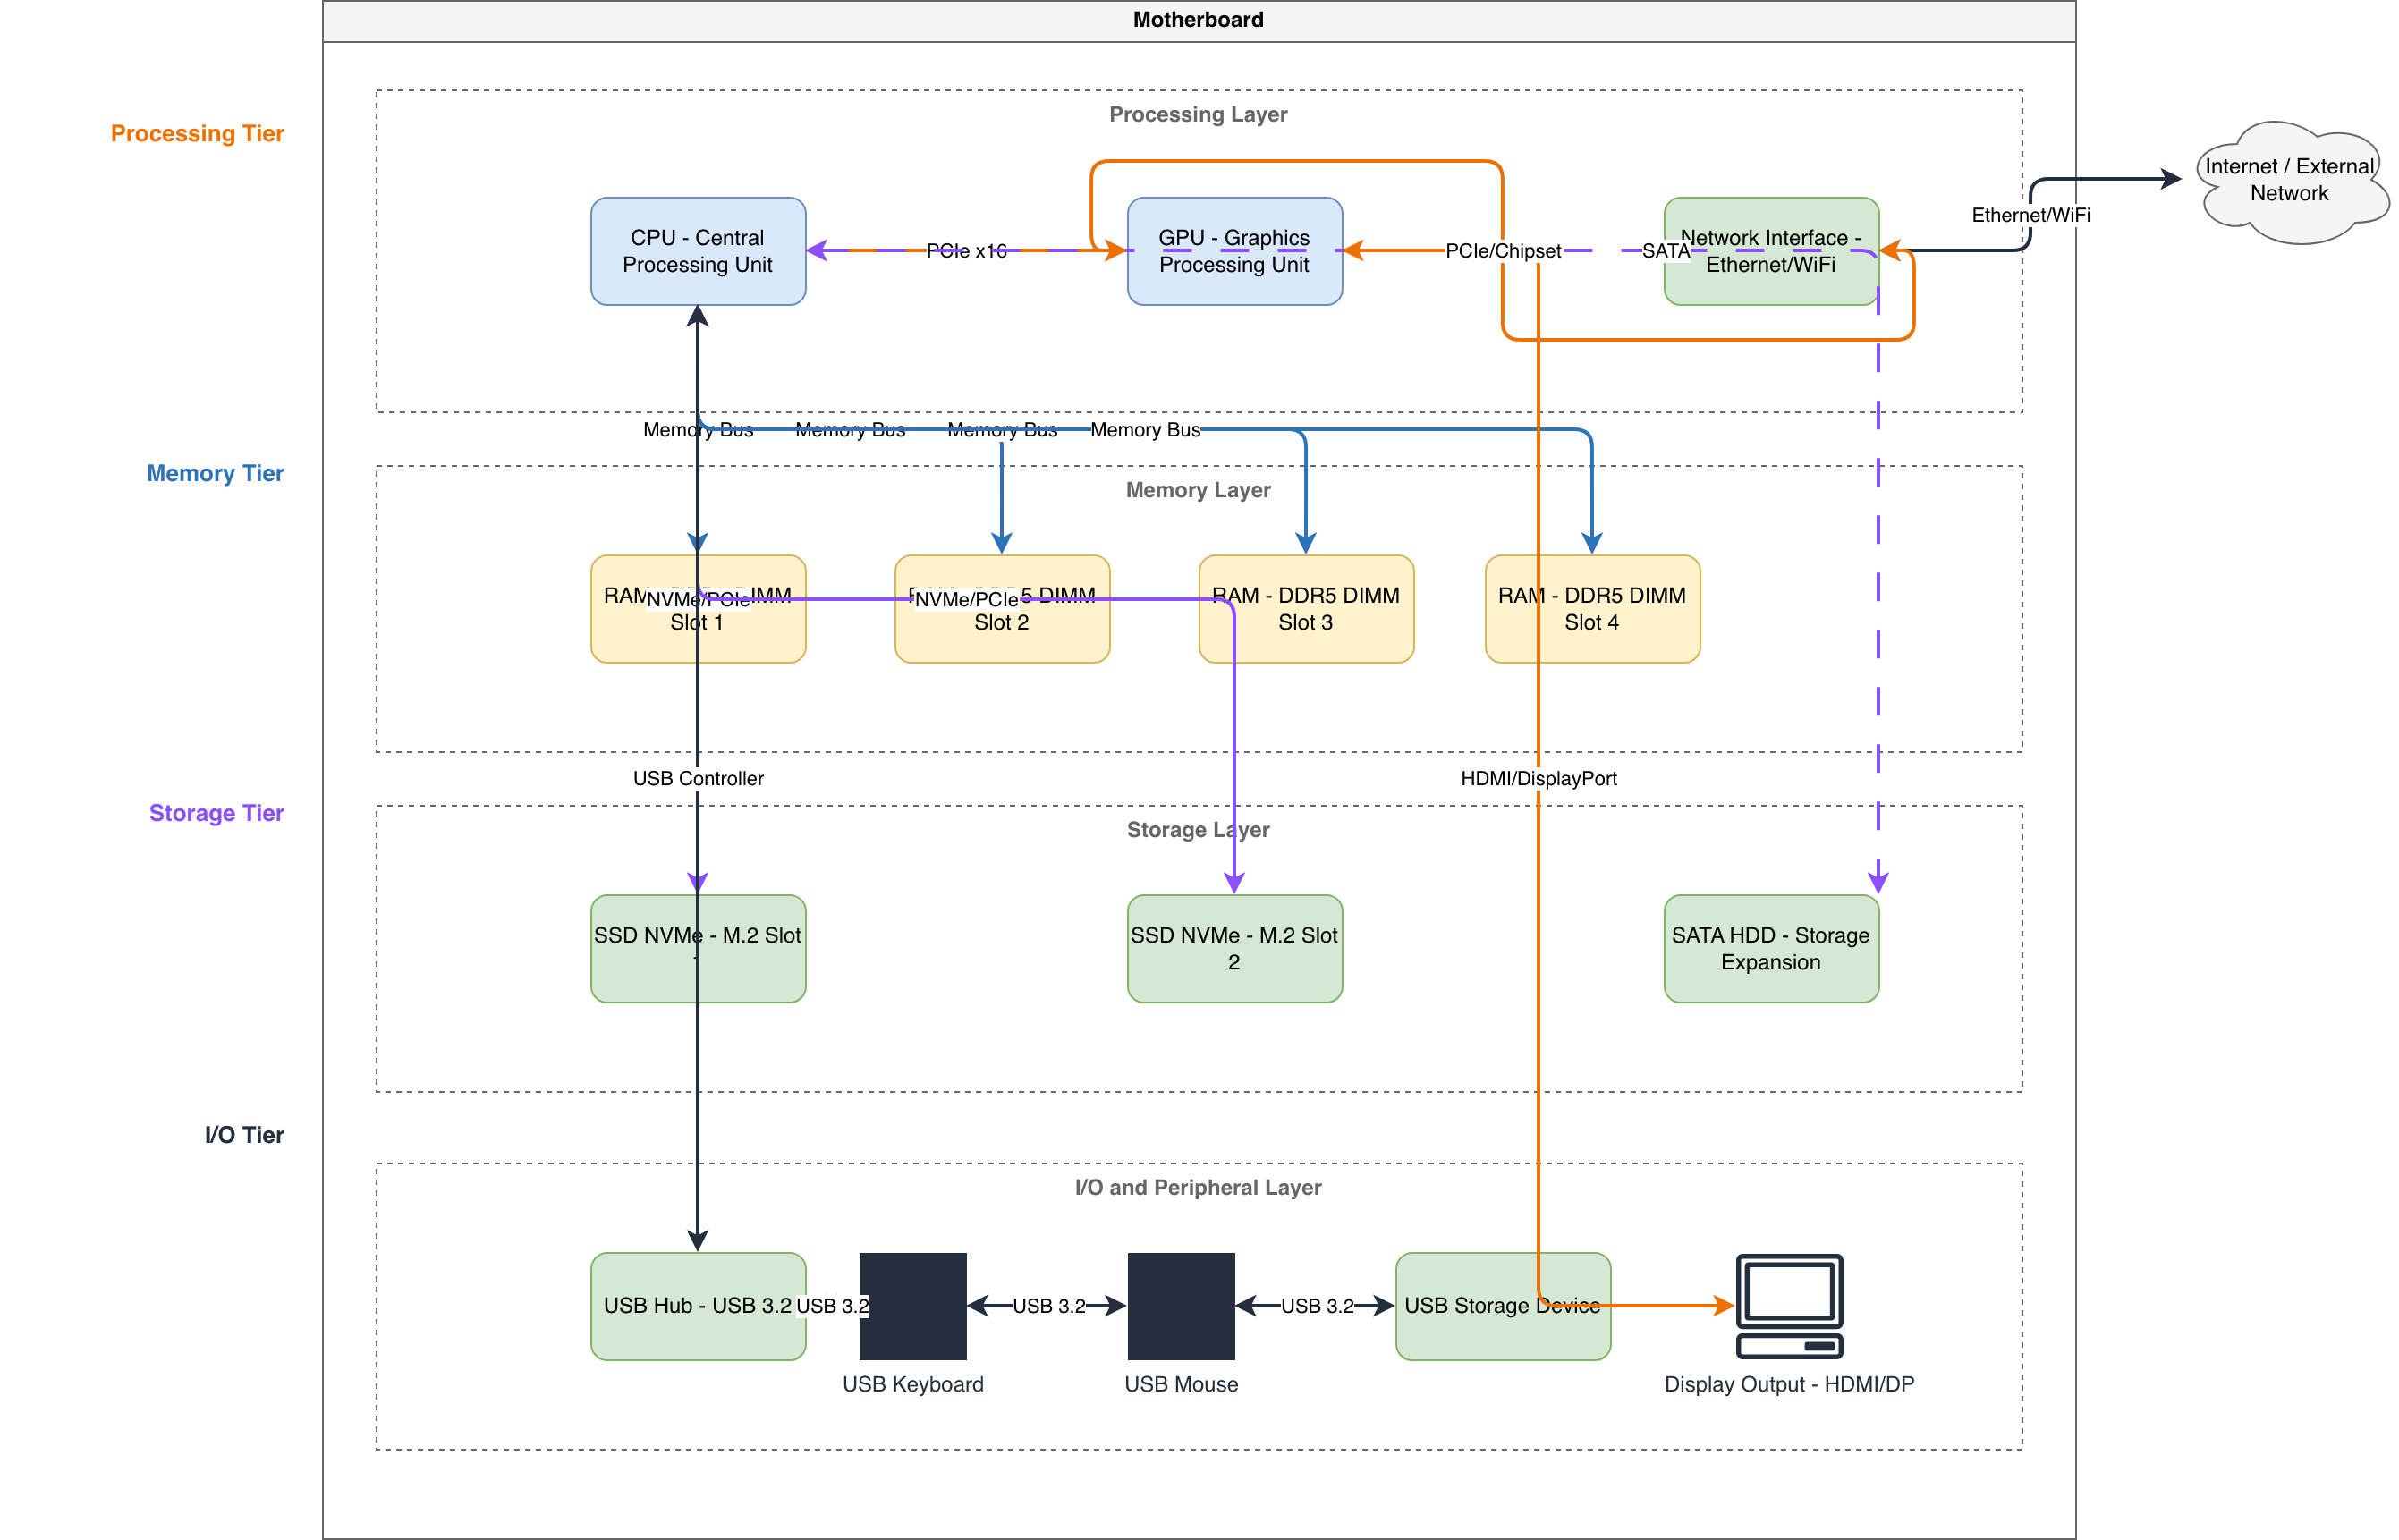2399x1540 pixels.
Task: Click the purple Storage Tier label
Action: tap(216, 813)
